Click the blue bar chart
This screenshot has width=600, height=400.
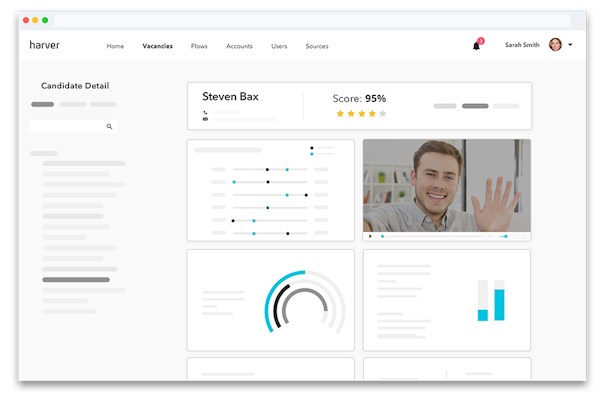[x=491, y=300]
